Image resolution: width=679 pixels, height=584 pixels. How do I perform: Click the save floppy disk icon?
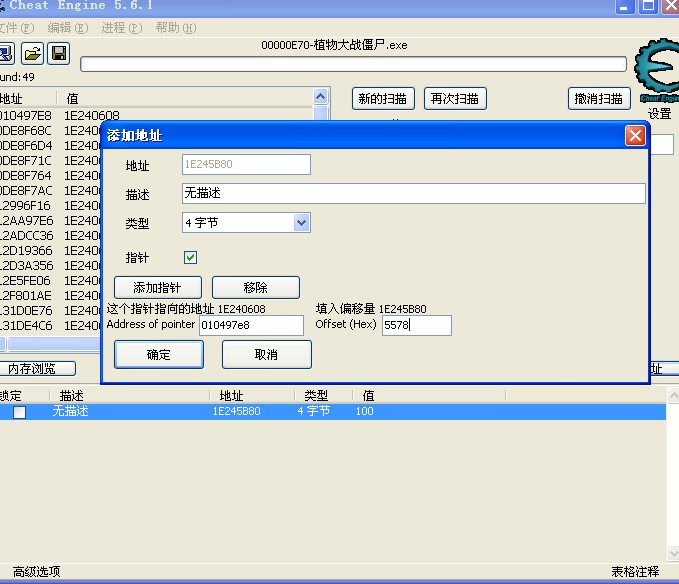(x=58, y=54)
